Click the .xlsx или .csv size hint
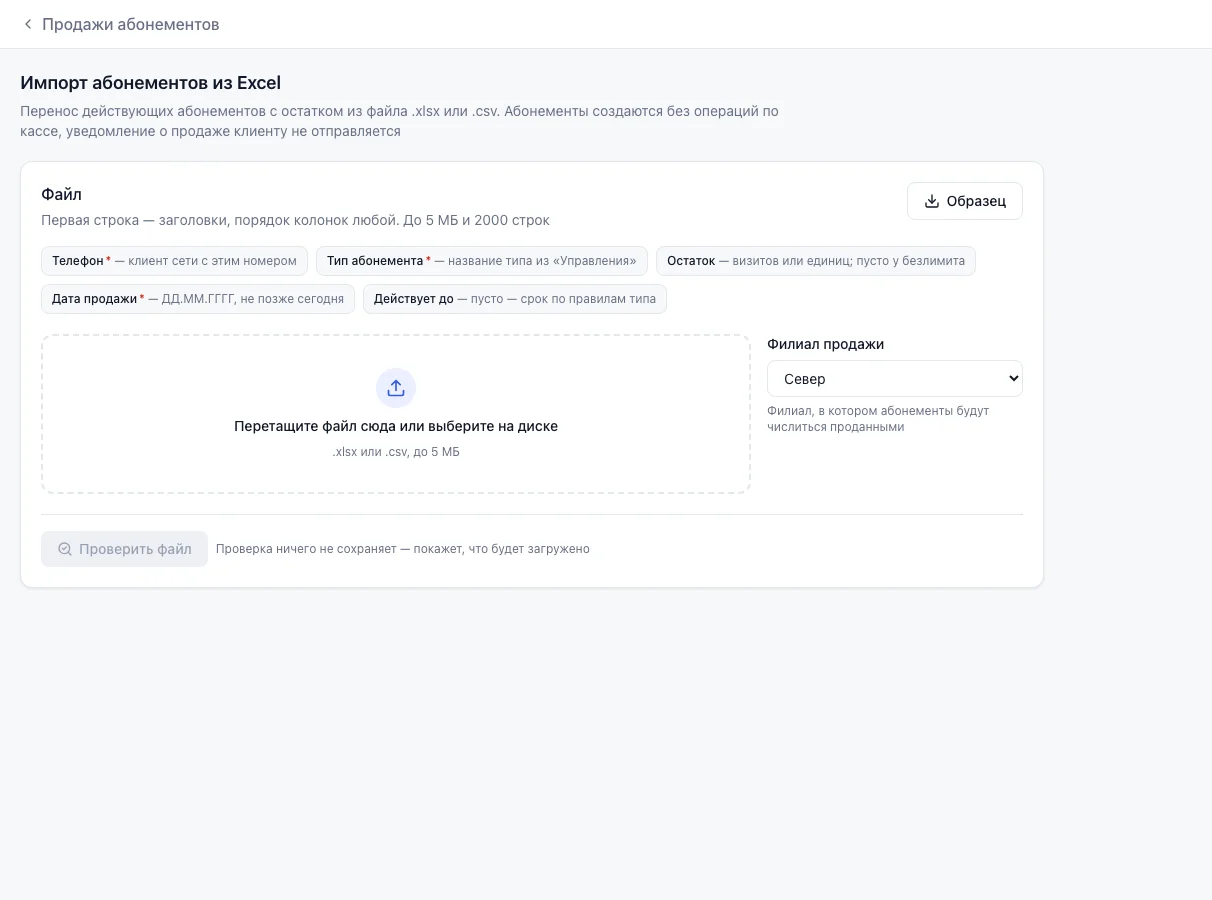Image resolution: width=1212 pixels, height=900 pixels. tap(396, 452)
